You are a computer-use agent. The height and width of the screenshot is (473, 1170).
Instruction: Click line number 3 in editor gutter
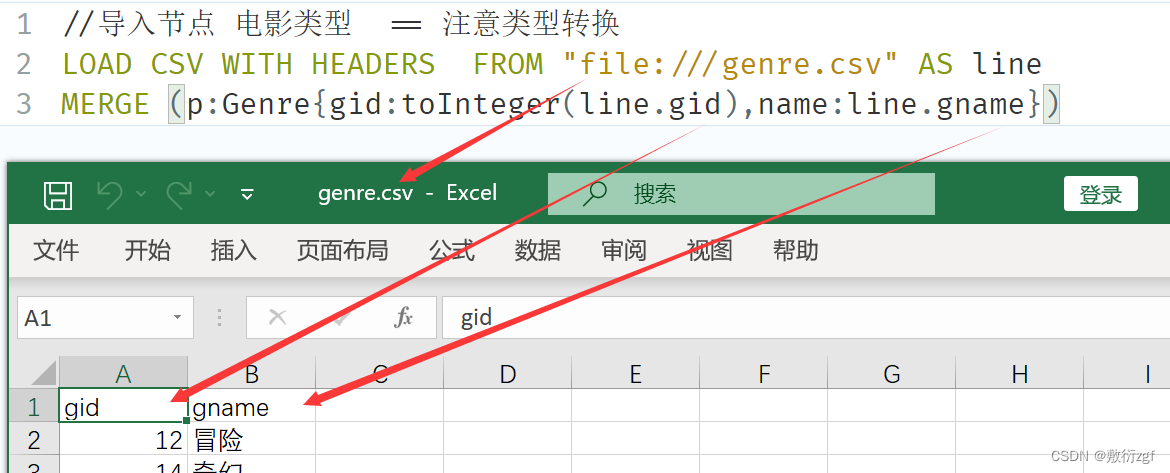(x=24, y=104)
